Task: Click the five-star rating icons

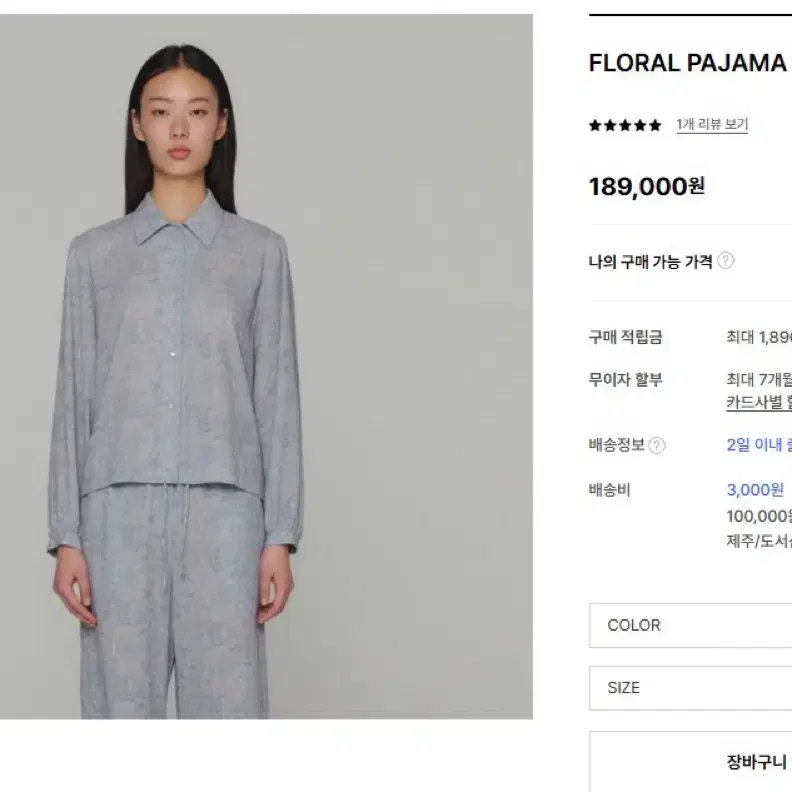Action: [625, 125]
